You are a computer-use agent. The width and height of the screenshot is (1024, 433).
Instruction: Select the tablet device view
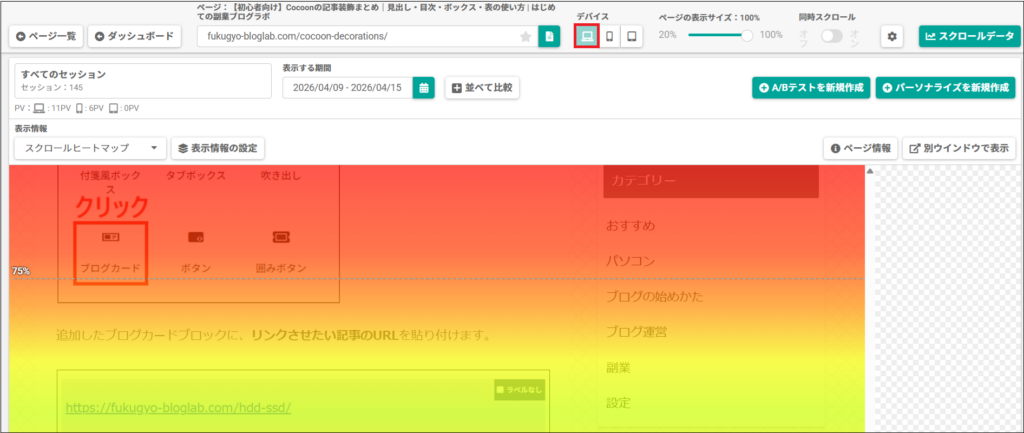(632, 37)
